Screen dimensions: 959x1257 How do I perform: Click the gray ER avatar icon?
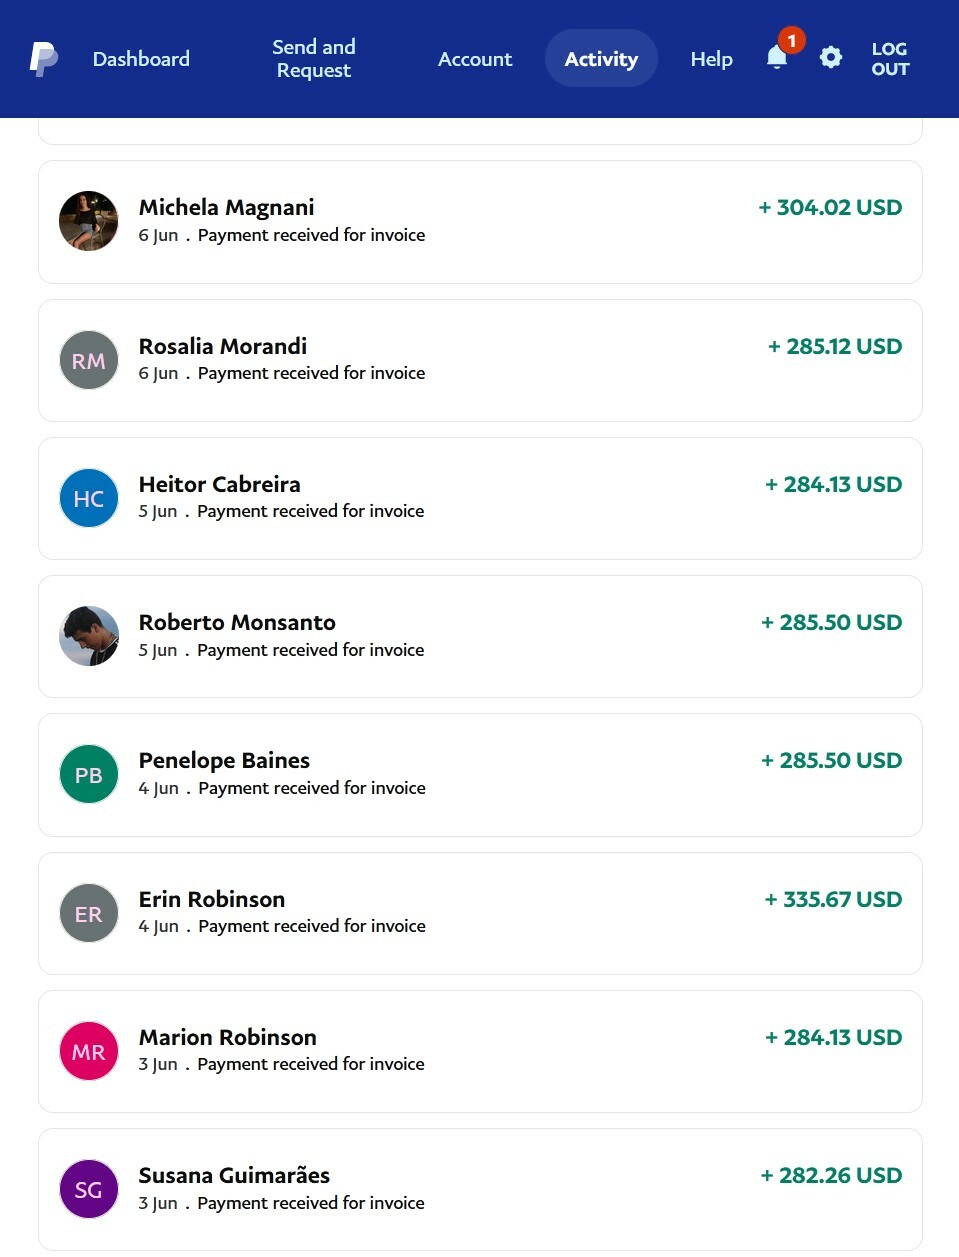tap(89, 913)
